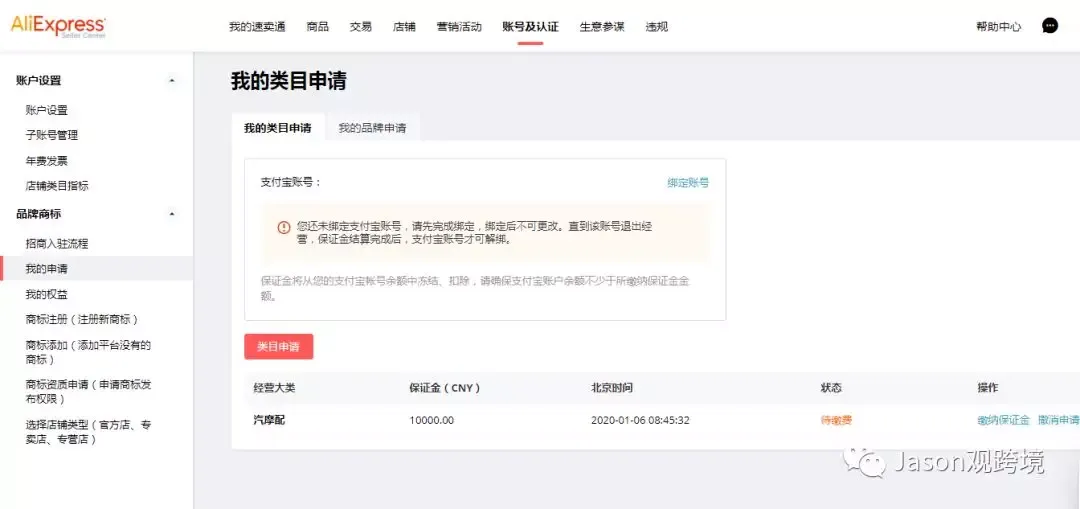Open 选择店铺类型 sidebar entry
Viewport: 1080px width, 509px height.
pyautogui.click(x=88, y=432)
